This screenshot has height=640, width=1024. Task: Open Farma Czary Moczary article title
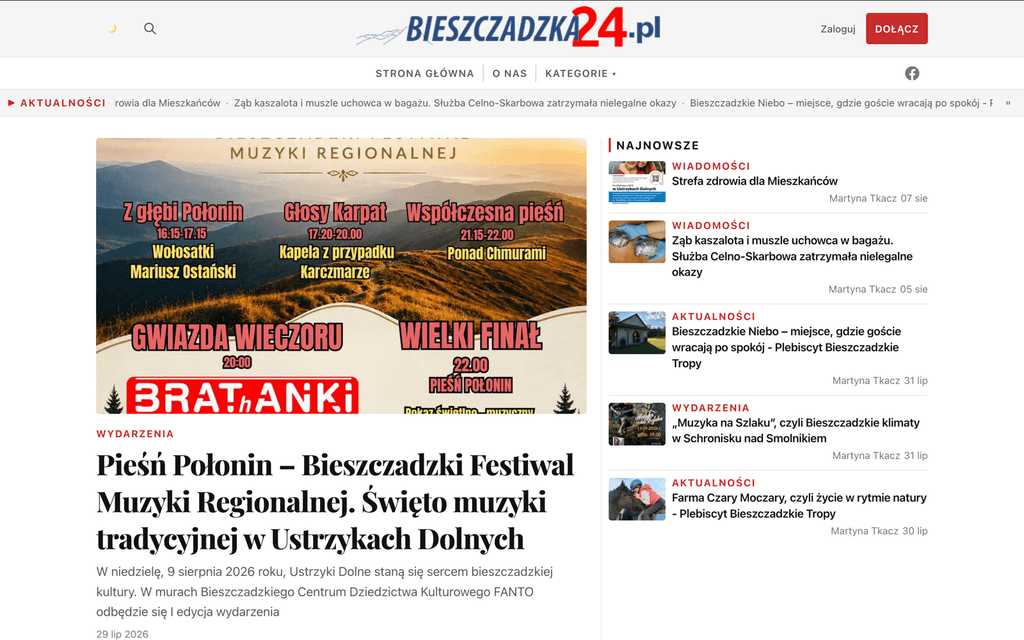click(799, 505)
